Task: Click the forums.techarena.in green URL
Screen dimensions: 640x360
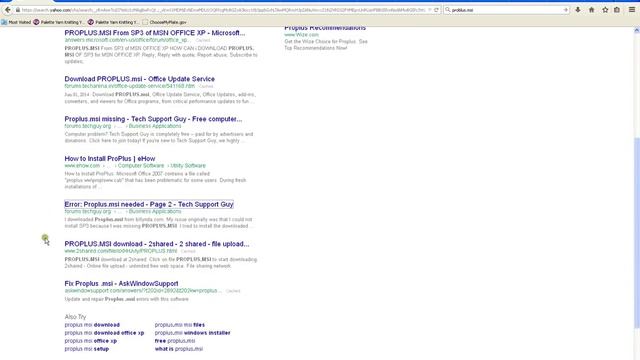Action: tap(129, 86)
